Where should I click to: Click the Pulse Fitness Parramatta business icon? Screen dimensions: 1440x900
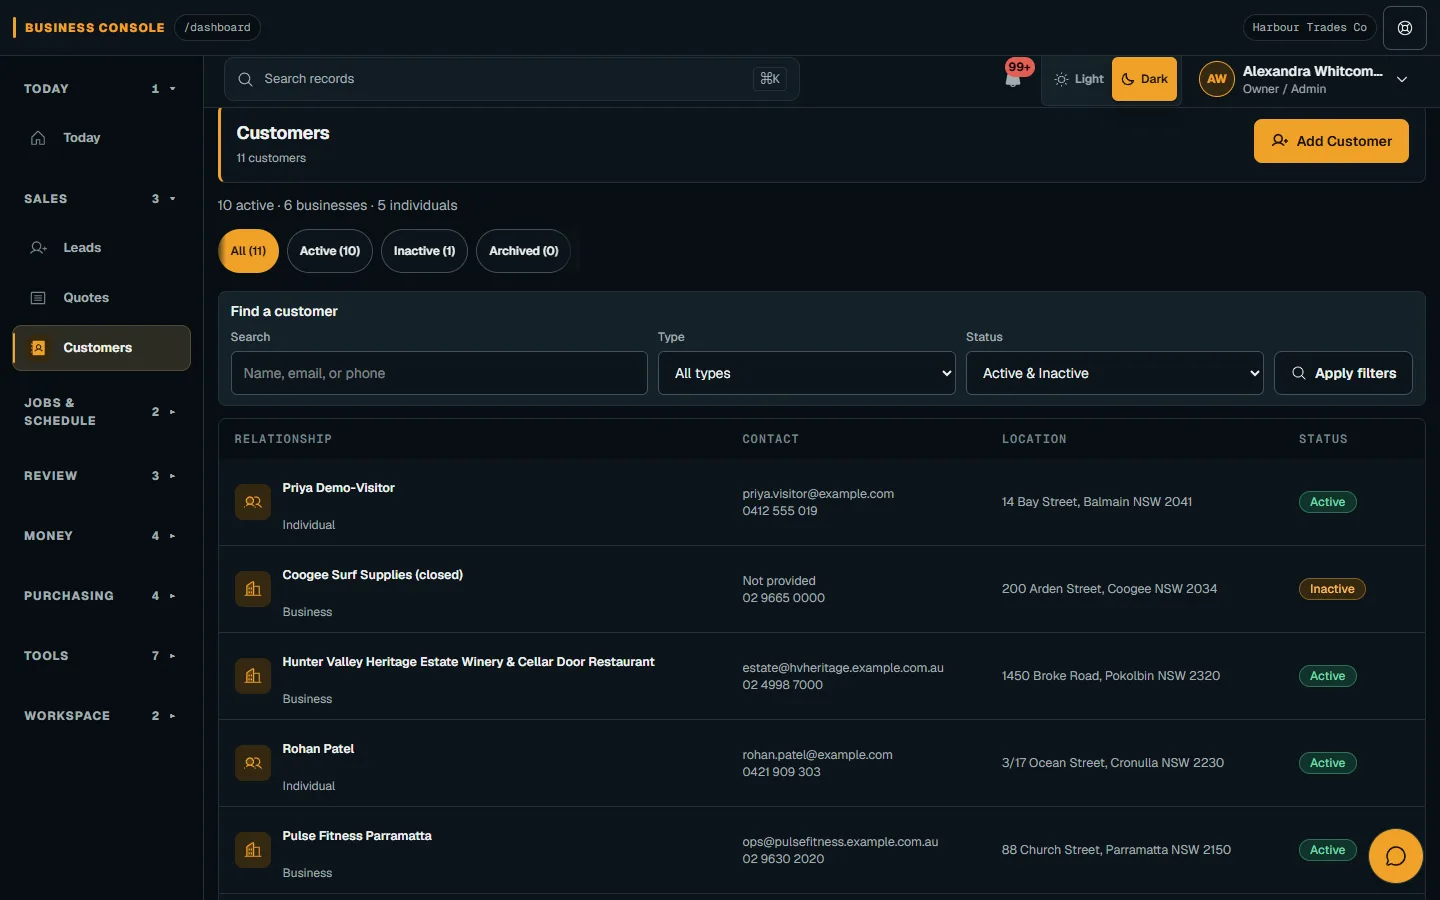(x=253, y=850)
